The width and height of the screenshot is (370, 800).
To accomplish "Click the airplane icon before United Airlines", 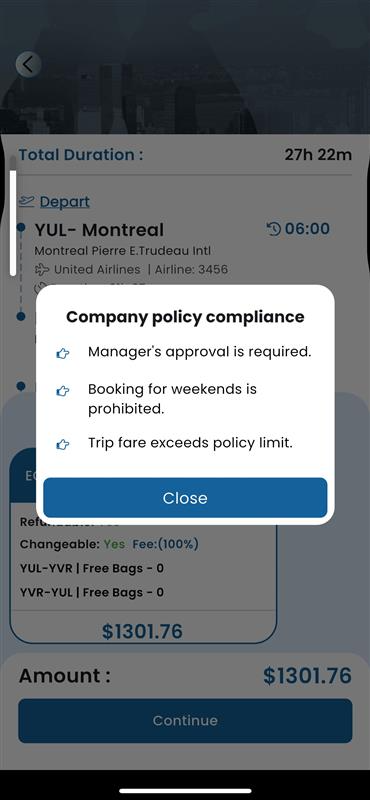I will pos(42,269).
